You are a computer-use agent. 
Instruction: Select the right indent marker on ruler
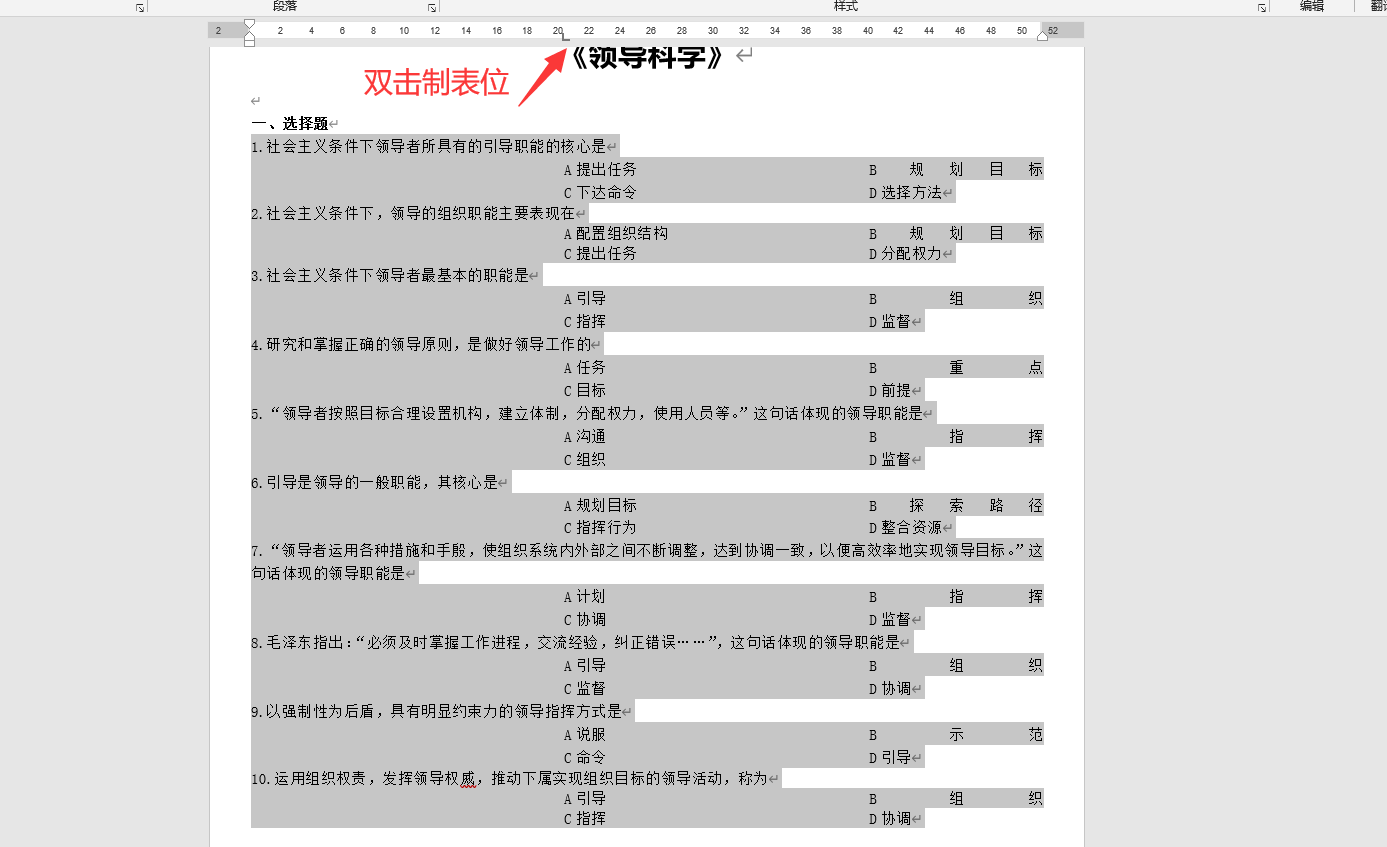click(x=1042, y=36)
